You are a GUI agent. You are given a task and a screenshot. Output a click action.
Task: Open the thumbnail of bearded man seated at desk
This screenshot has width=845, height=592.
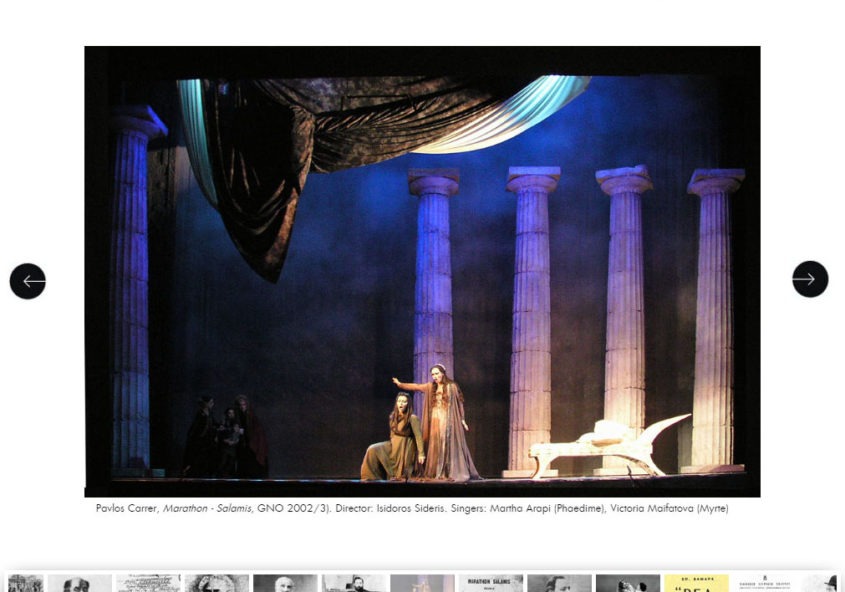[x=353, y=583]
